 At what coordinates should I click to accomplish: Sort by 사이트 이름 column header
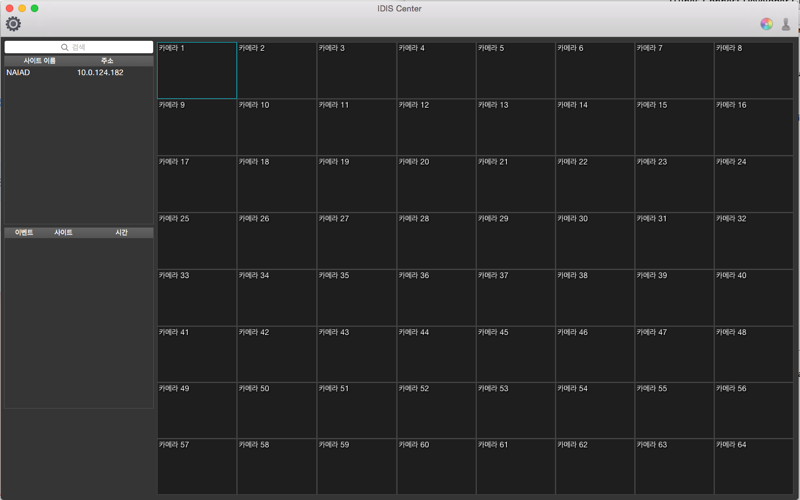39,61
